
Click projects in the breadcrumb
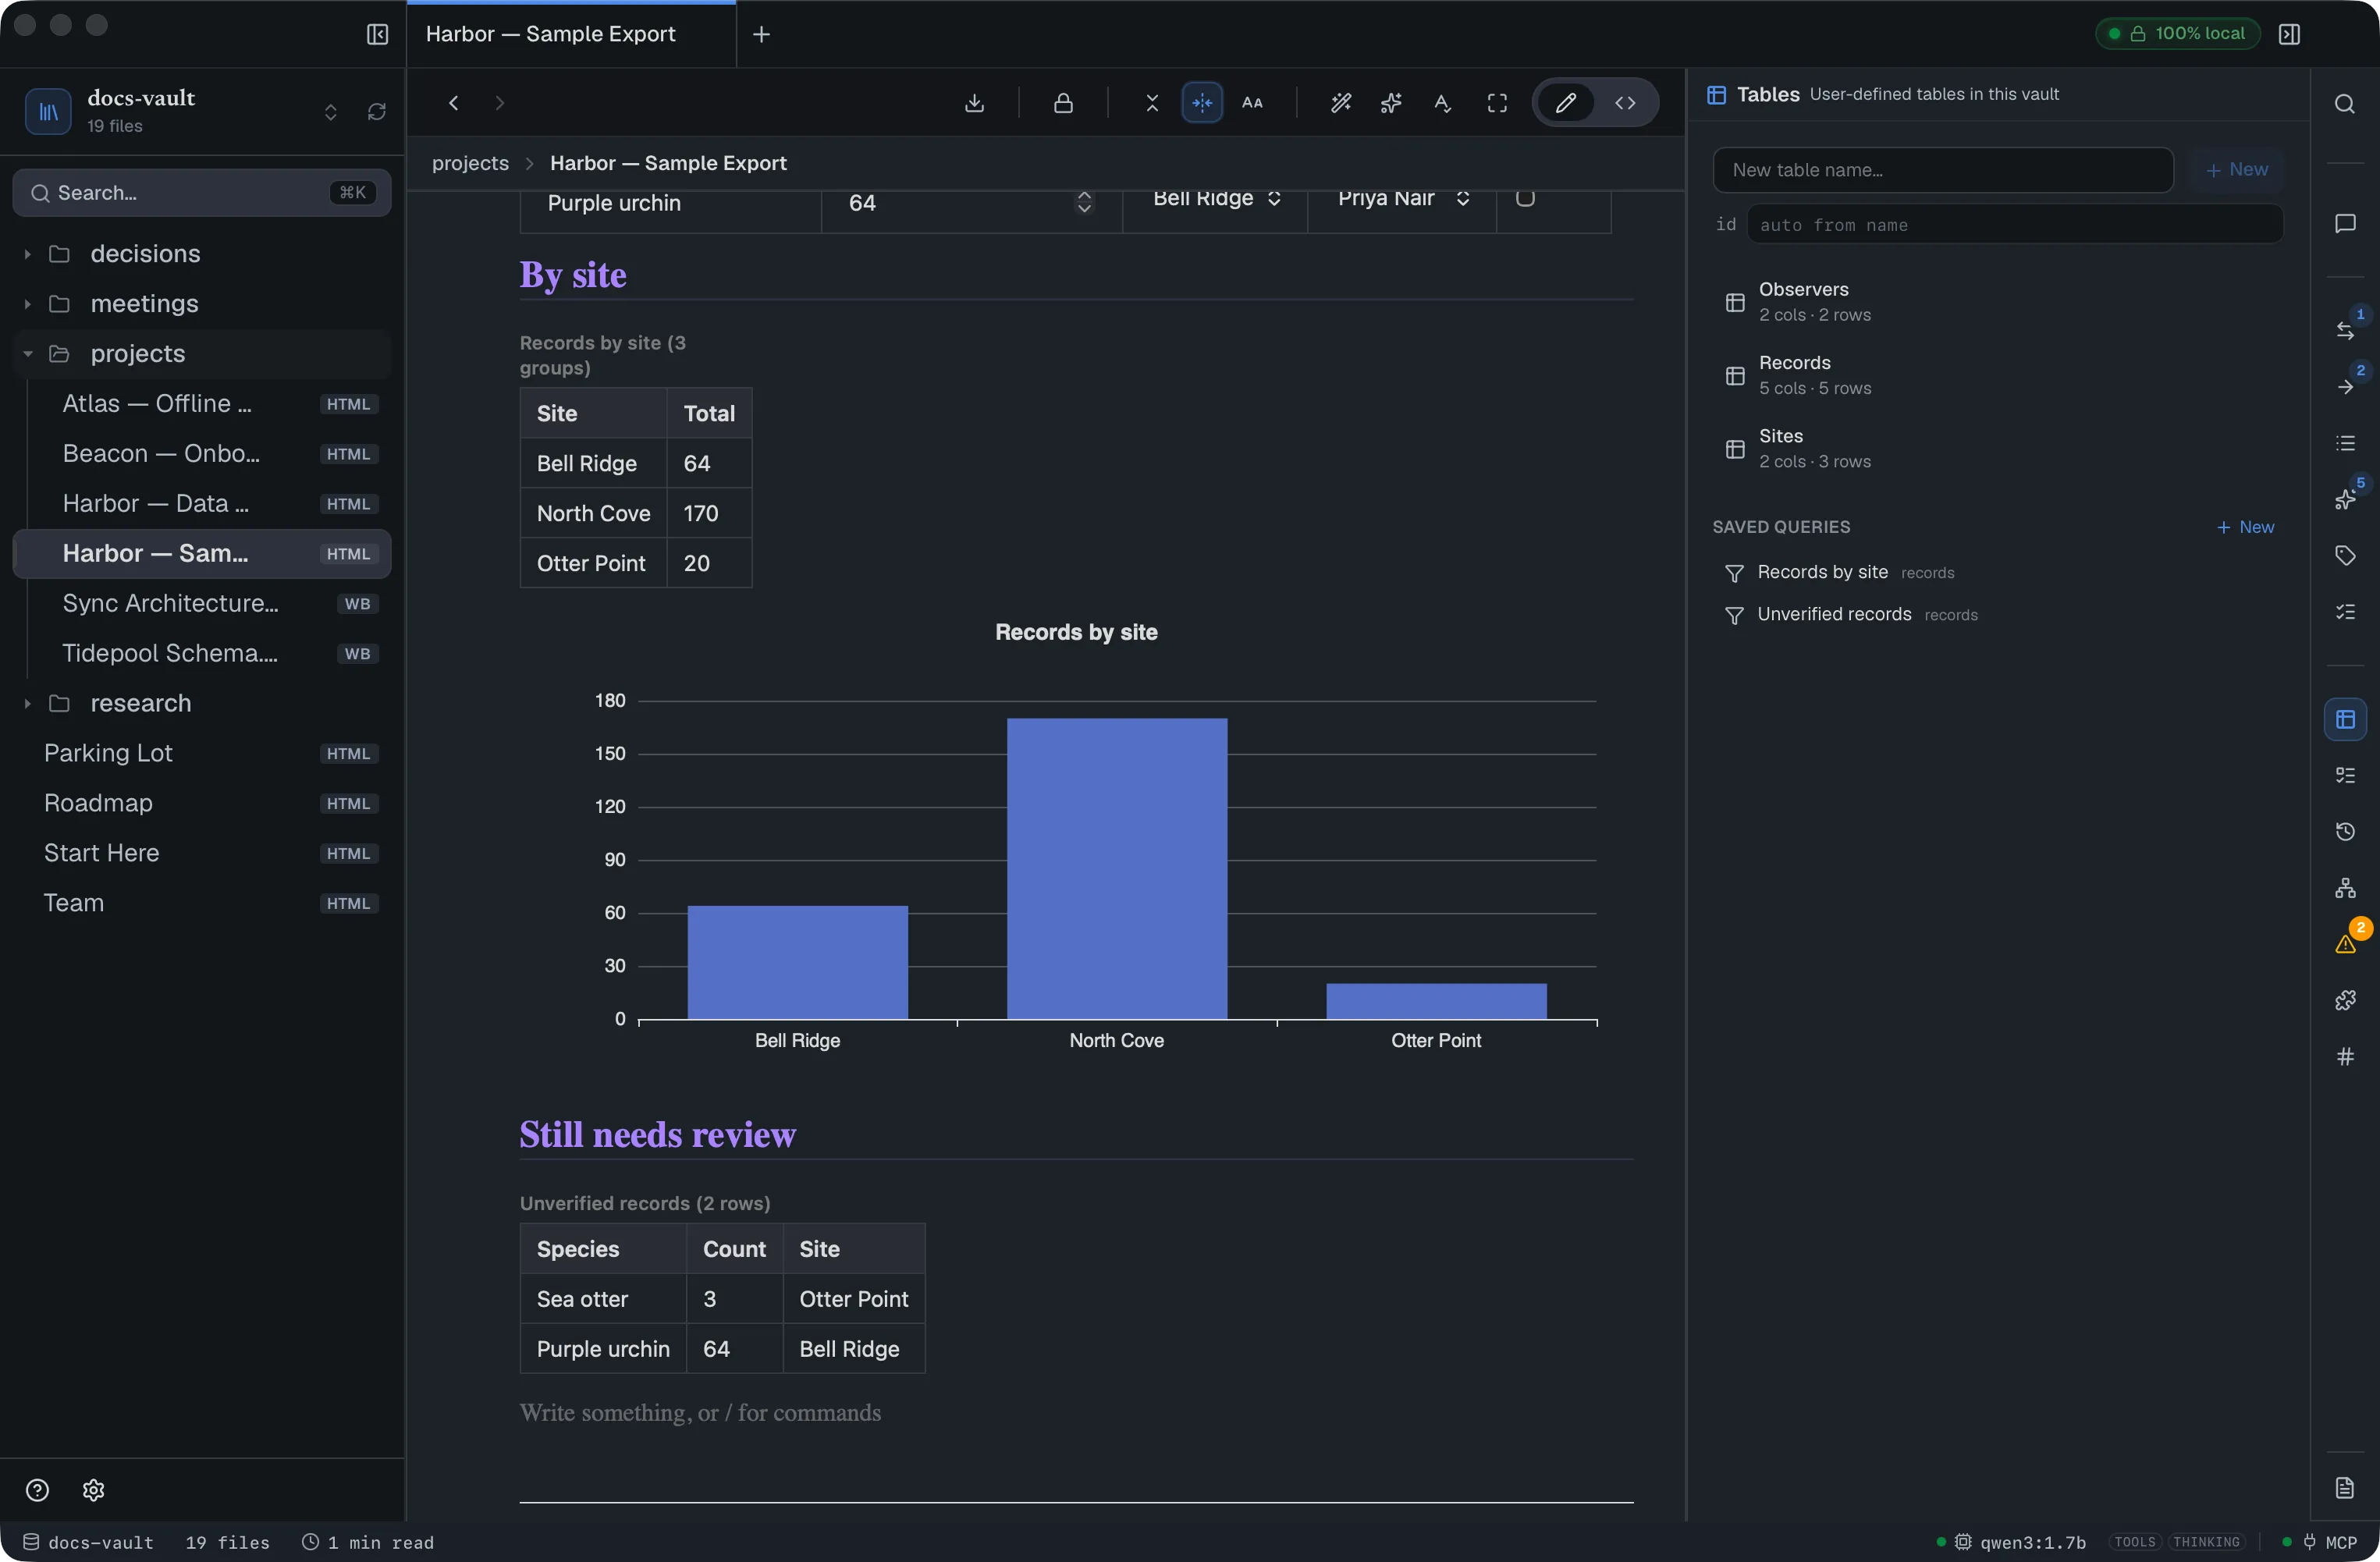coord(470,163)
